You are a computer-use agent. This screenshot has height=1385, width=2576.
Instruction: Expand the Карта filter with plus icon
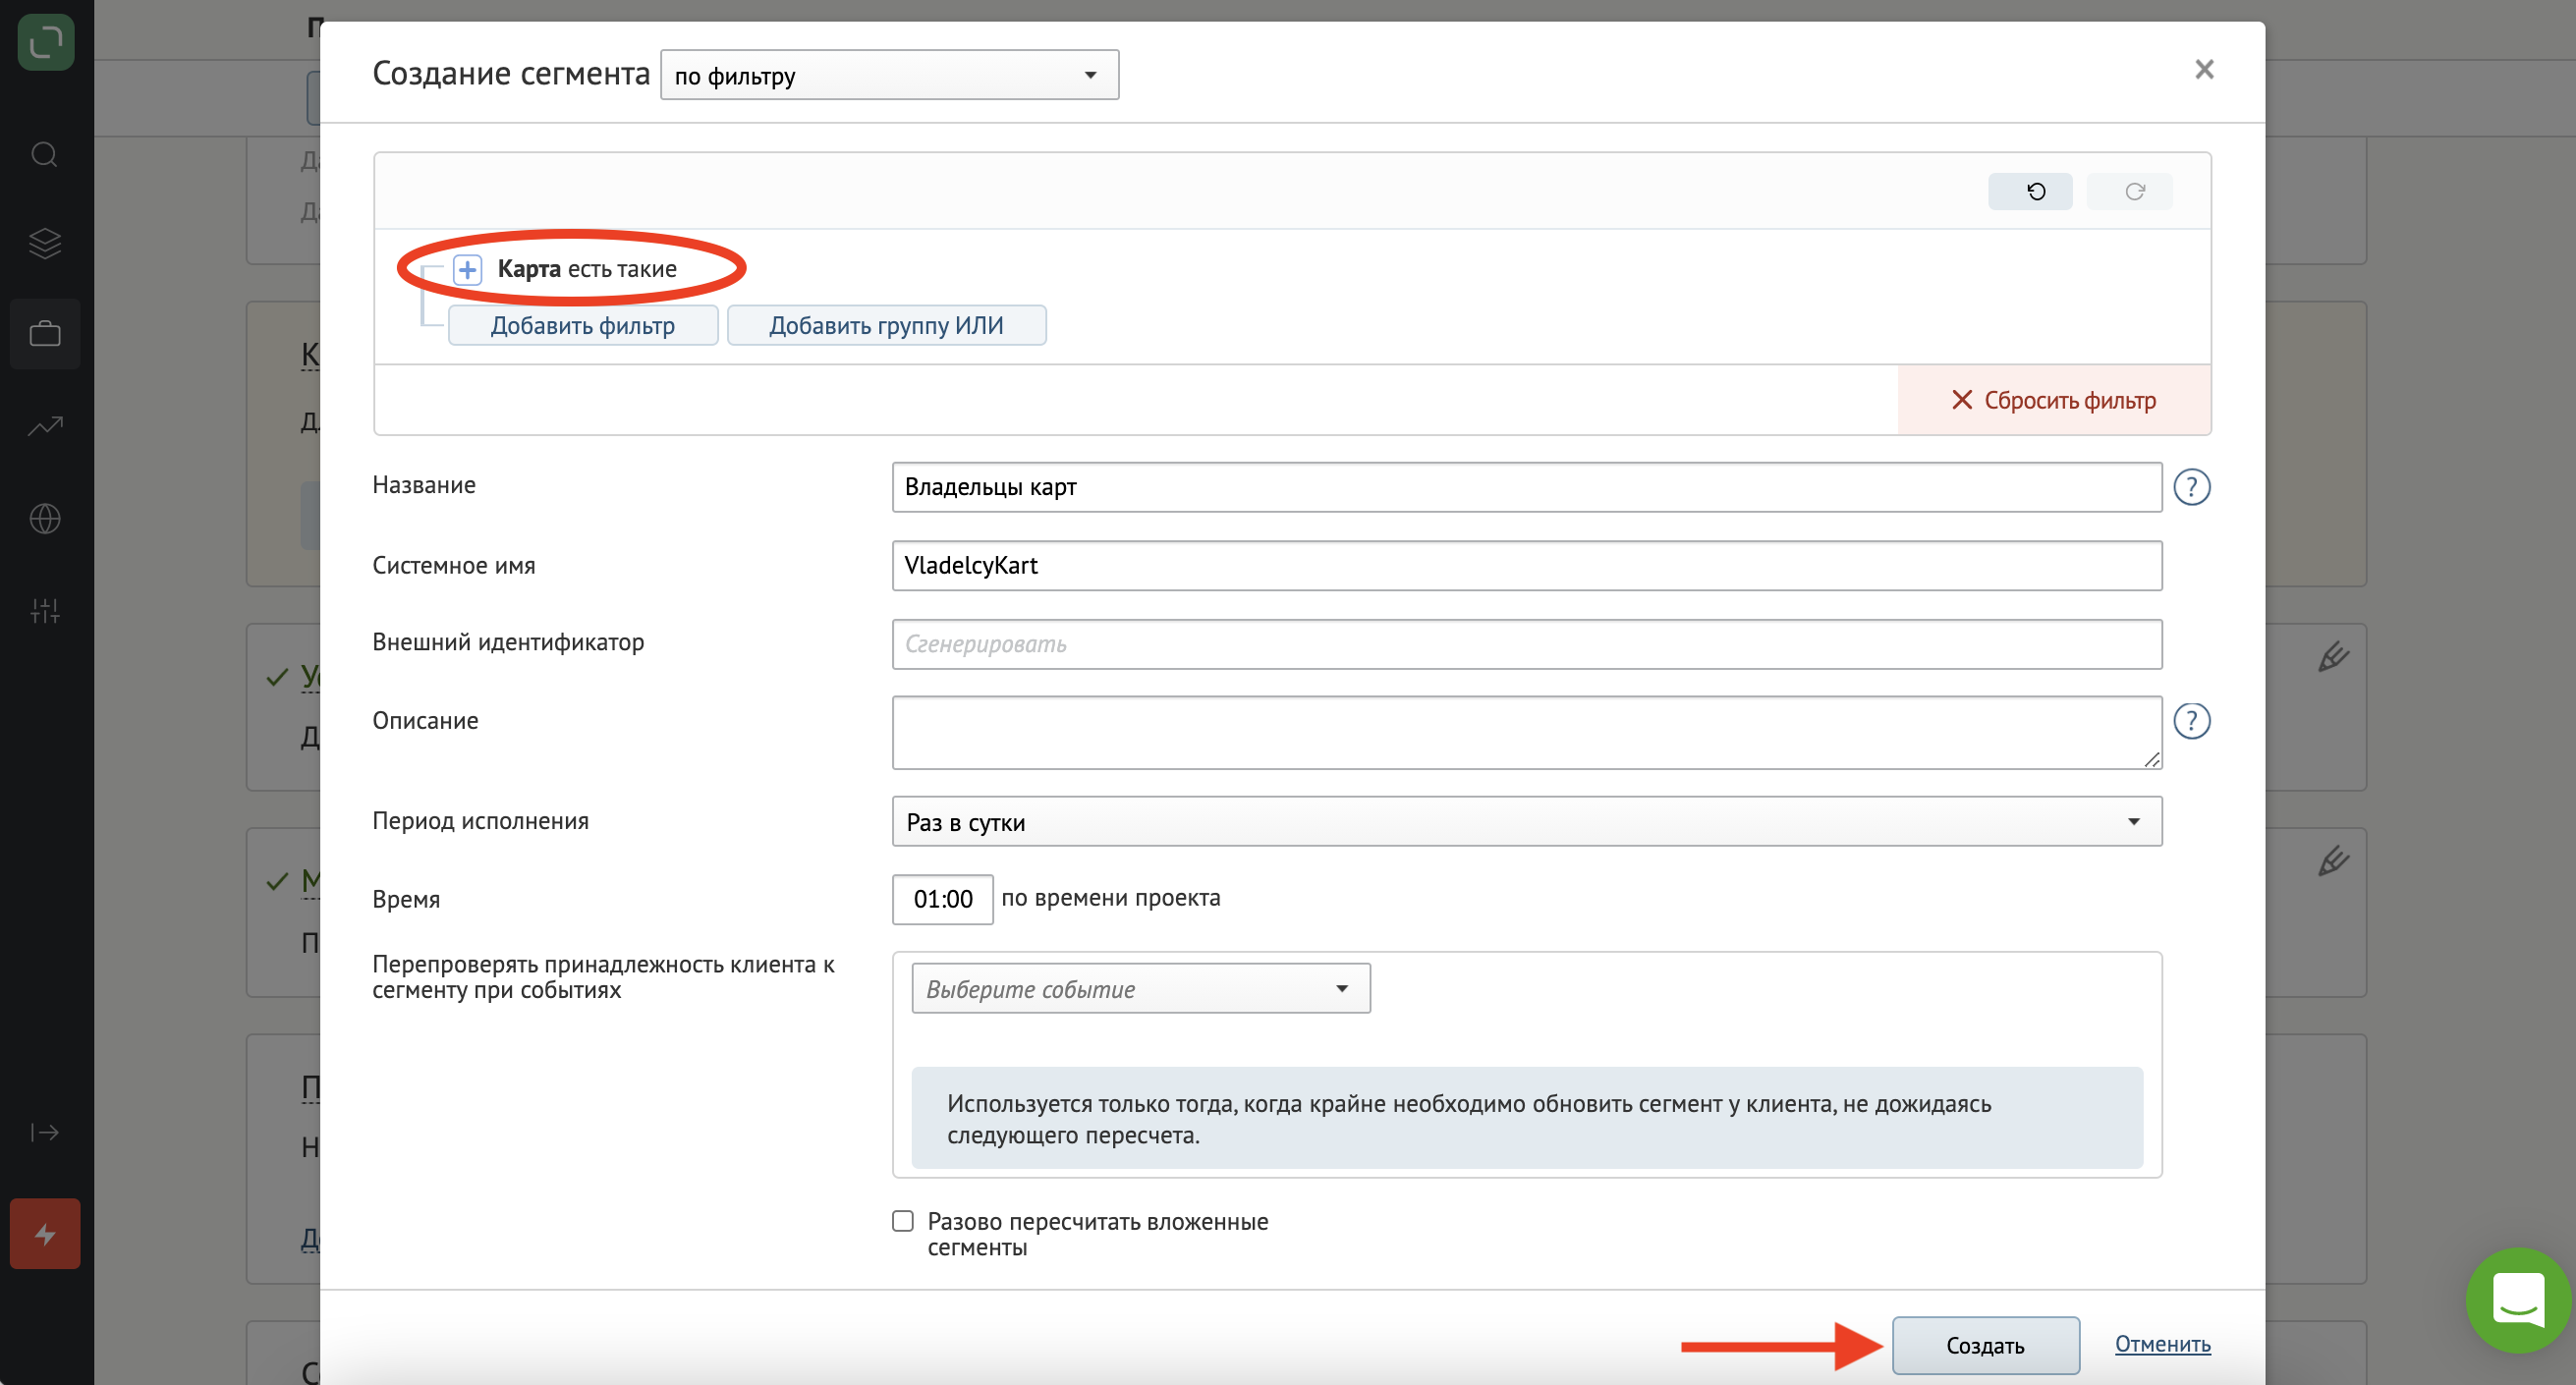click(468, 269)
